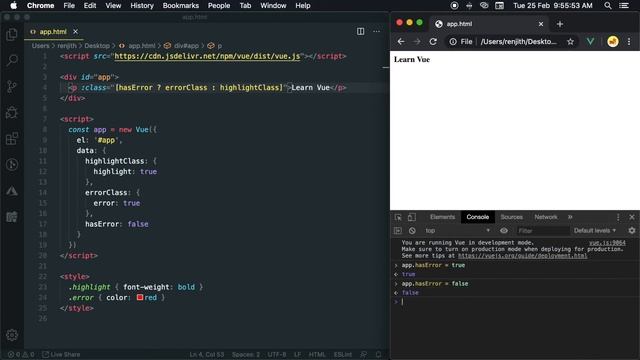Image resolution: width=640 pixels, height=360 pixels.
Task: Clear the console output
Action: [412, 231]
